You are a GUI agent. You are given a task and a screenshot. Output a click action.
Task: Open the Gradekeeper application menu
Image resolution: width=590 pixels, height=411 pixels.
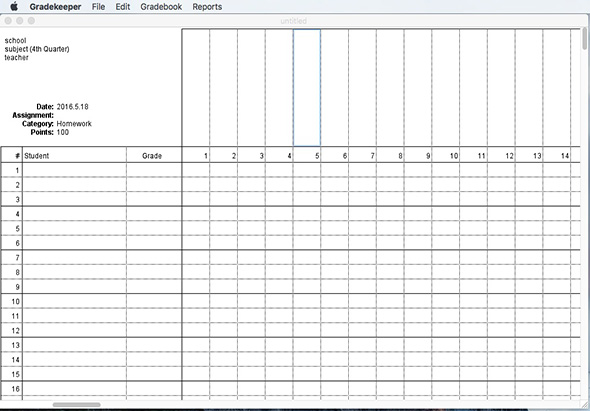tap(55, 7)
